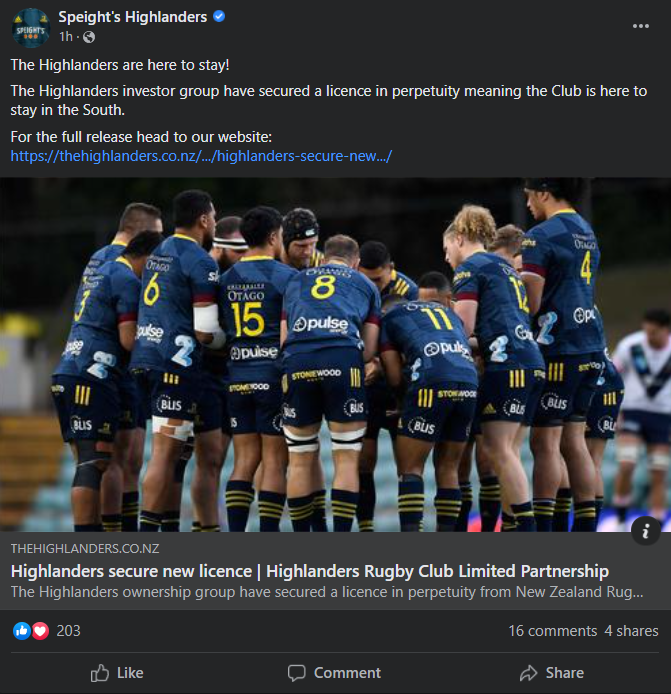The height and width of the screenshot is (694, 671).
Task: Click the 1h post timestamp
Action: point(66,37)
